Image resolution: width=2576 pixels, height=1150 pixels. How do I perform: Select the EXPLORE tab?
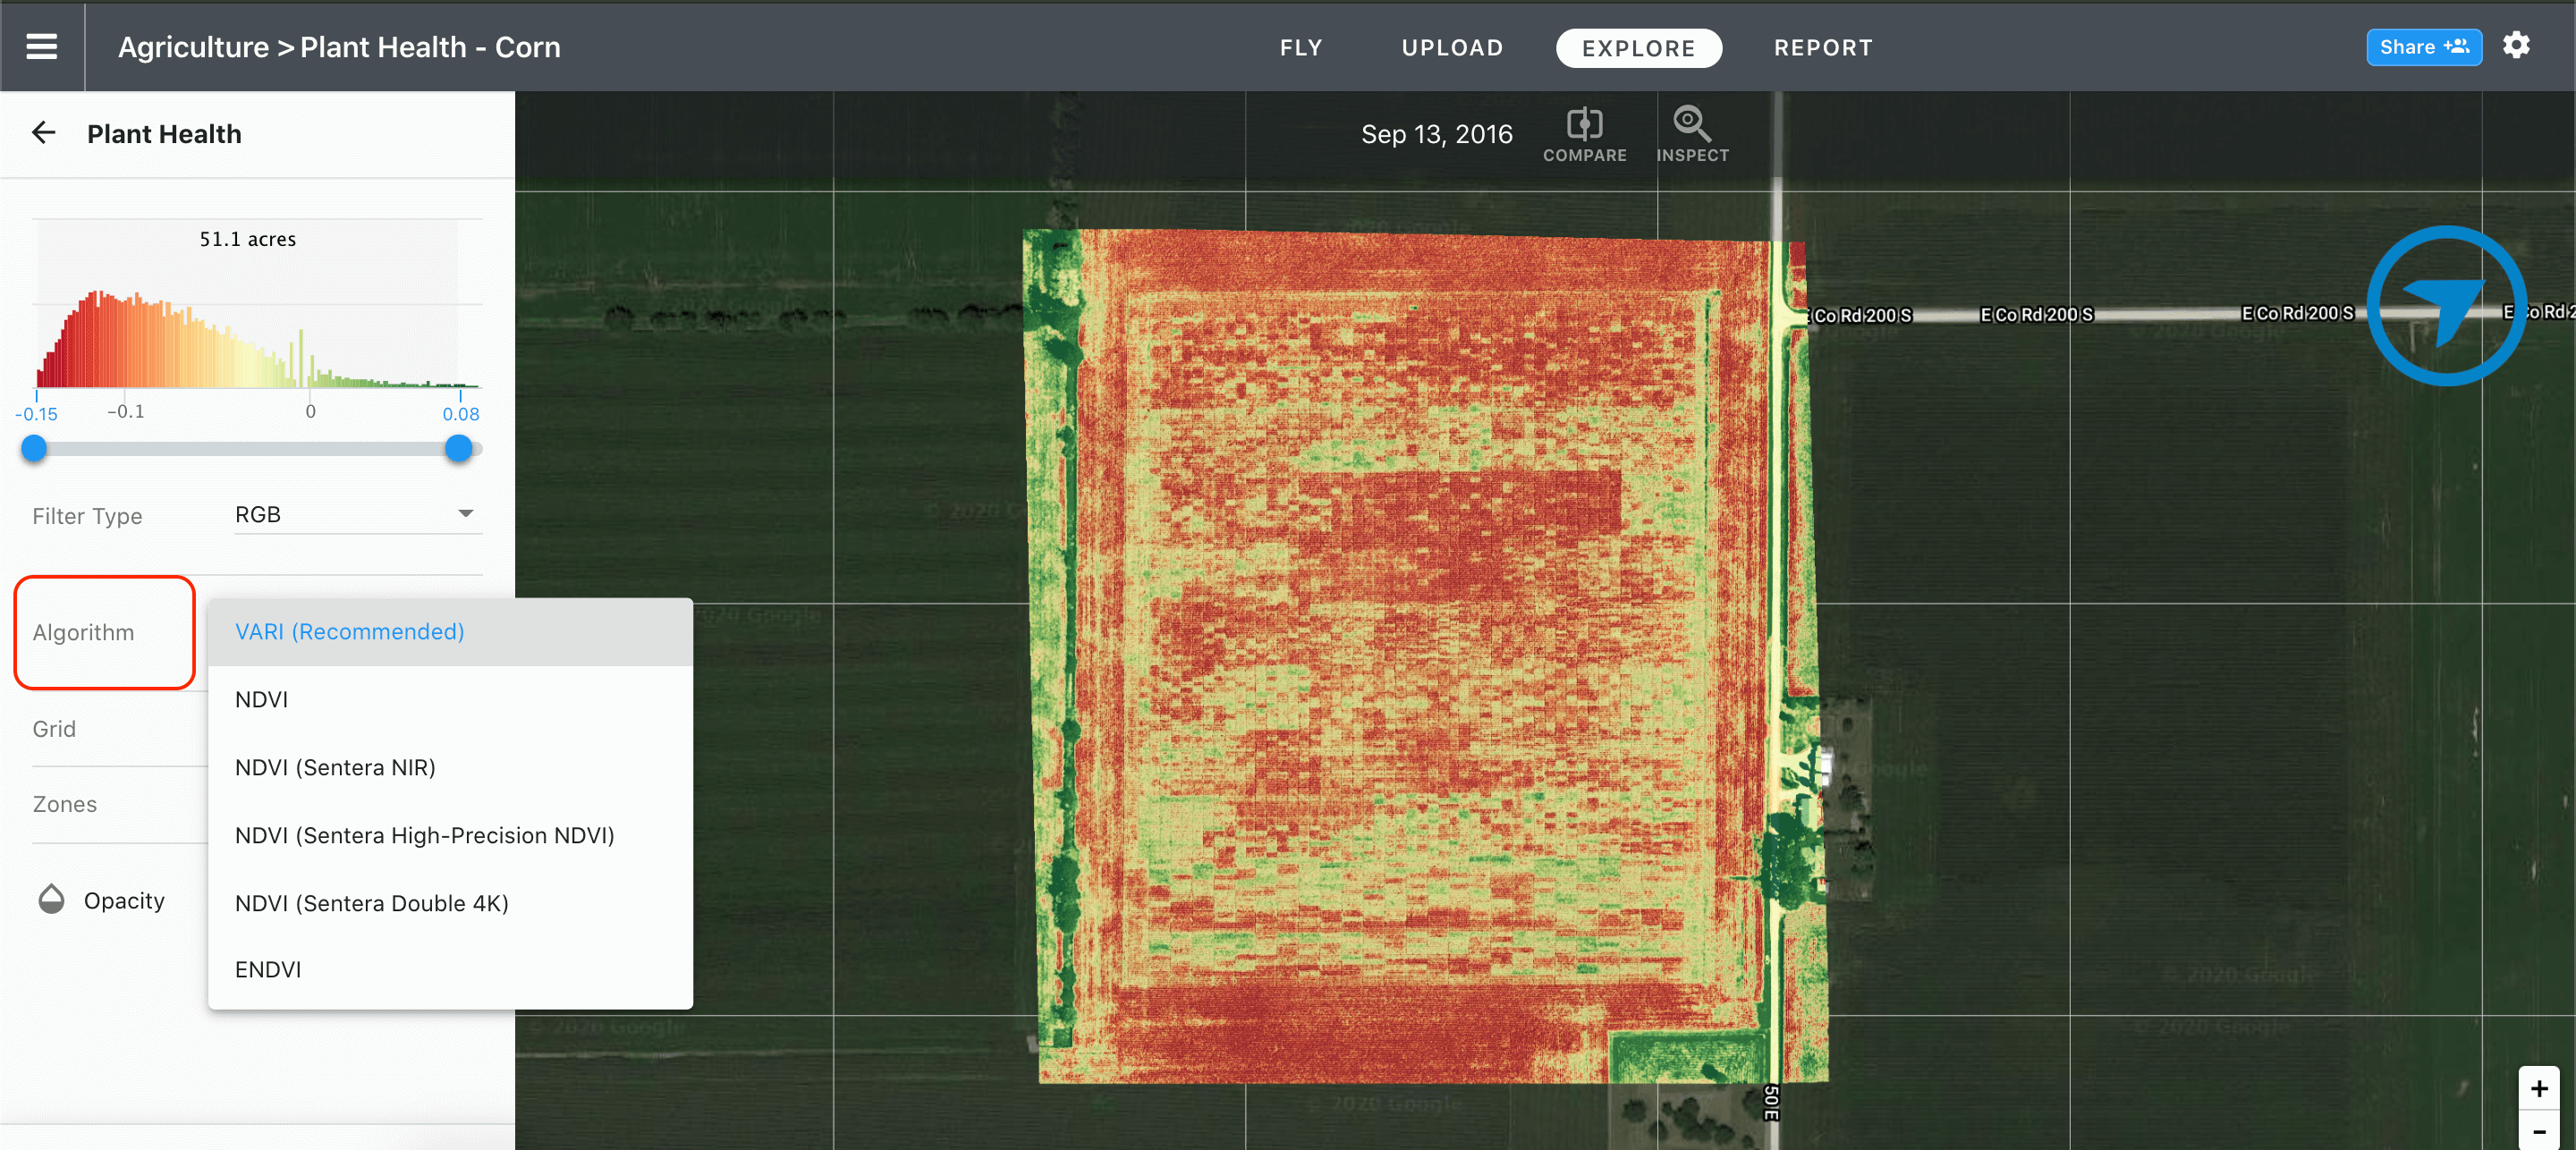pyautogui.click(x=1638, y=48)
